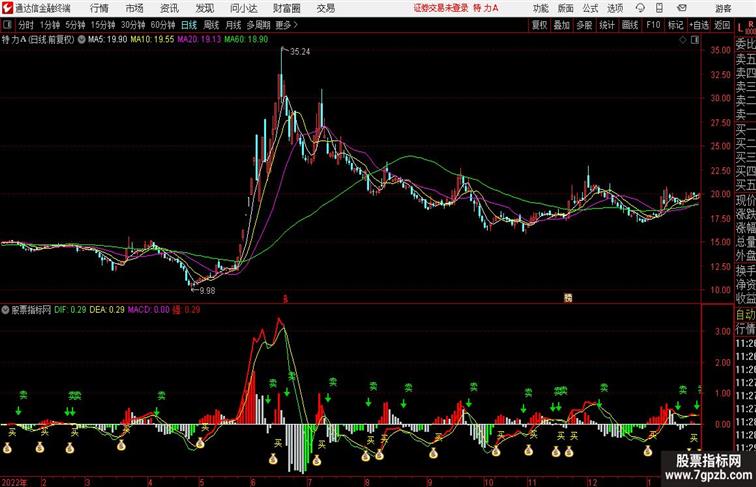Click the 返回 back button
The height and width of the screenshot is (487, 756).
pos(722,25)
